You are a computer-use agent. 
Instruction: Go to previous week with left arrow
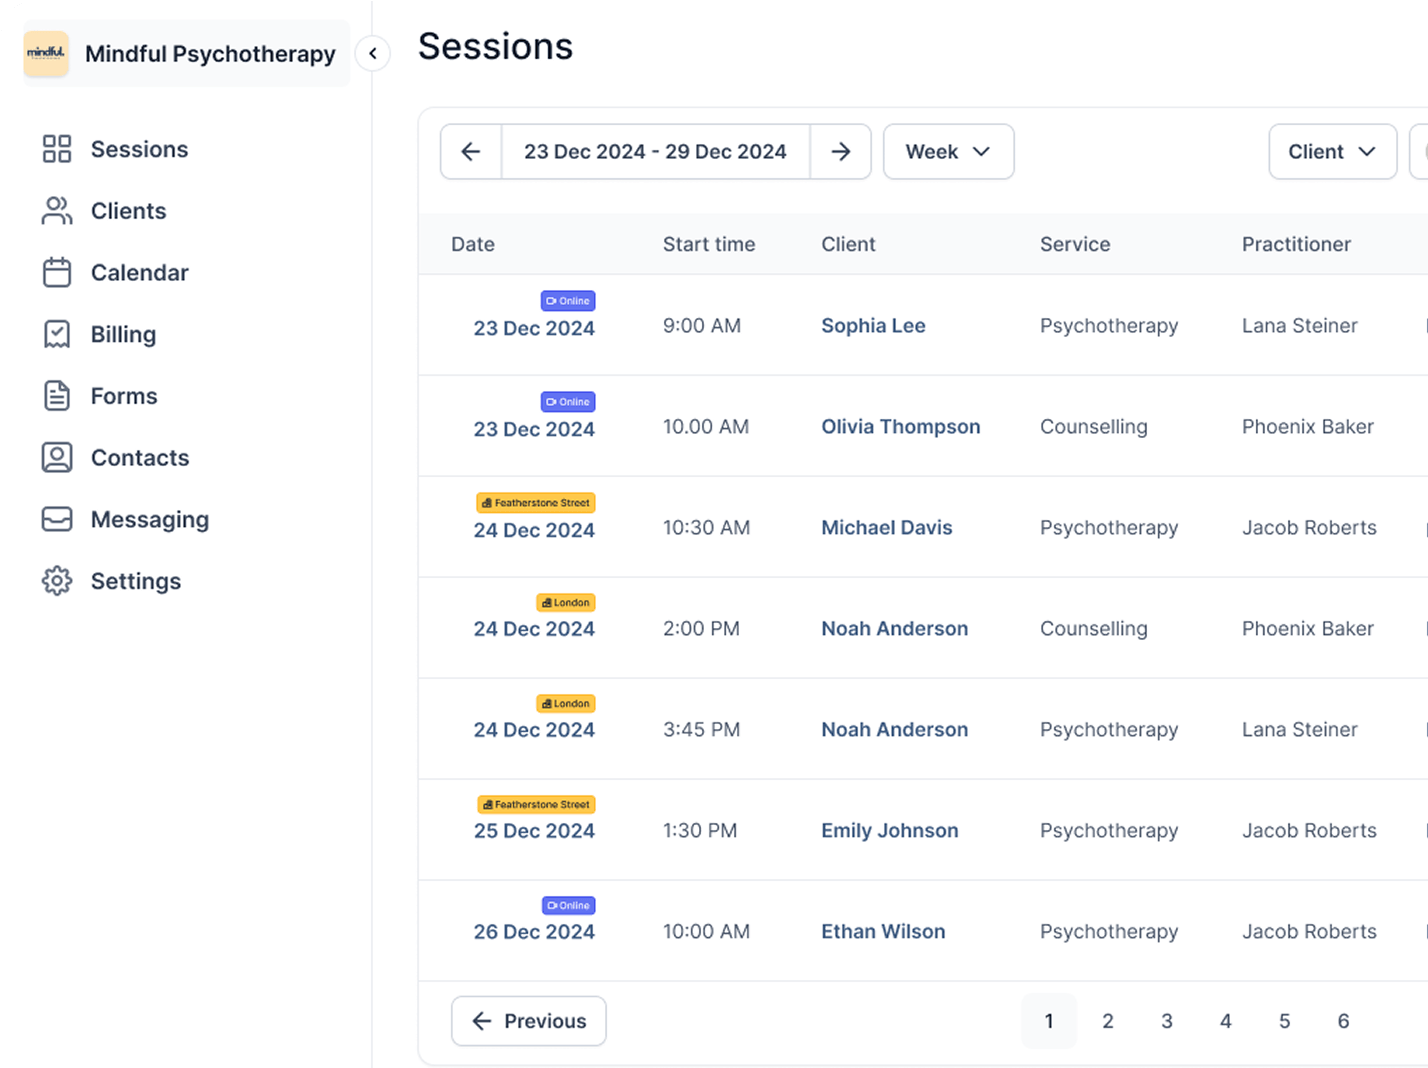(x=471, y=152)
